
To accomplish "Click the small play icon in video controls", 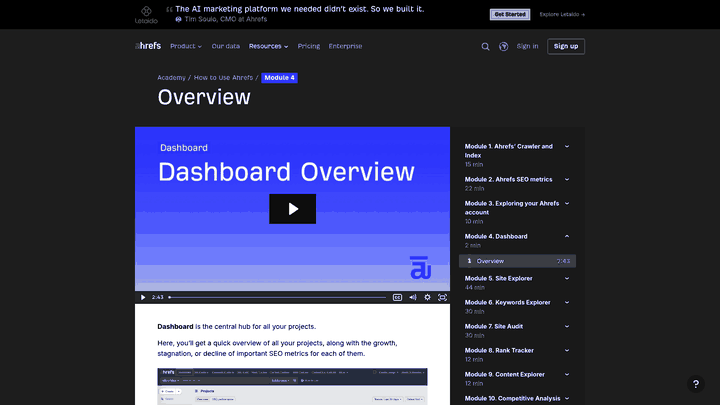I will click(x=143, y=297).
